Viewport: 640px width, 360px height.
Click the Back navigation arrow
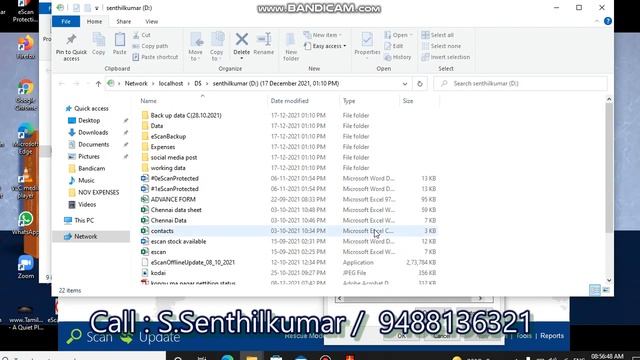point(62,84)
